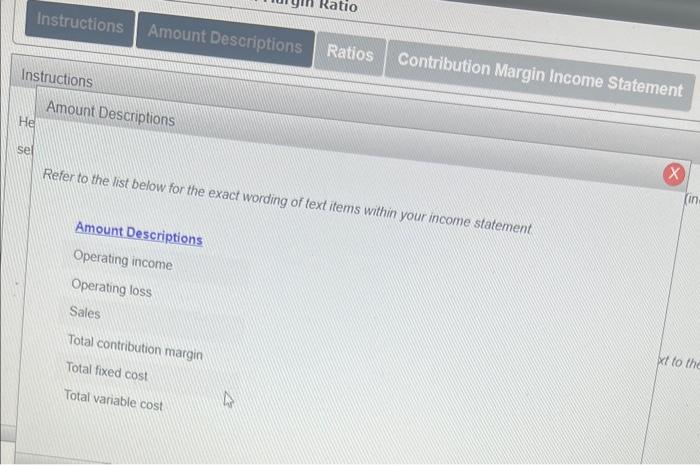Select the 'Total variable cost' text

[x=113, y=400]
